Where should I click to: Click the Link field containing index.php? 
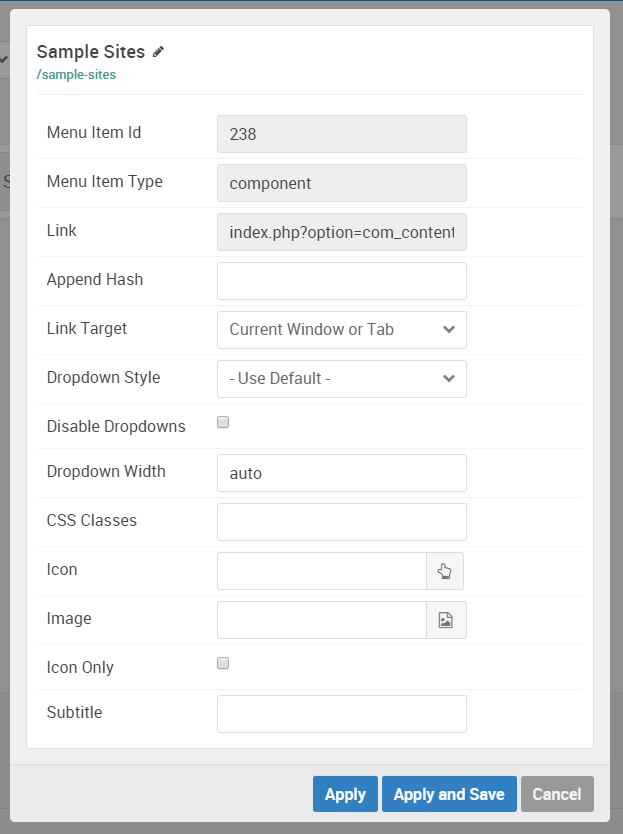coord(341,232)
